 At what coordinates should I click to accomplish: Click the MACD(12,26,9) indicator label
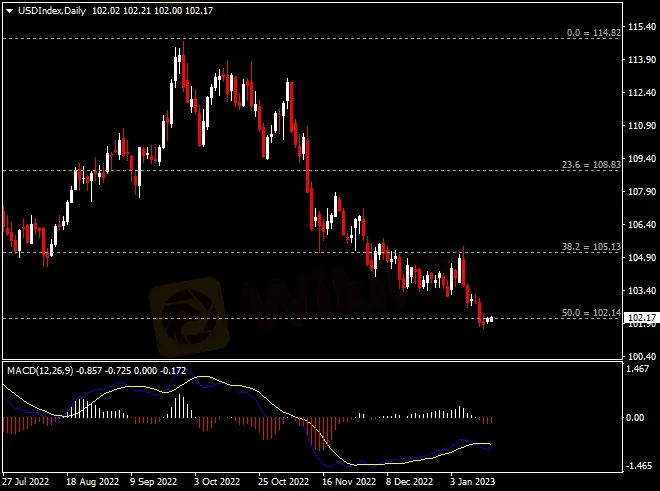click(40, 371)
